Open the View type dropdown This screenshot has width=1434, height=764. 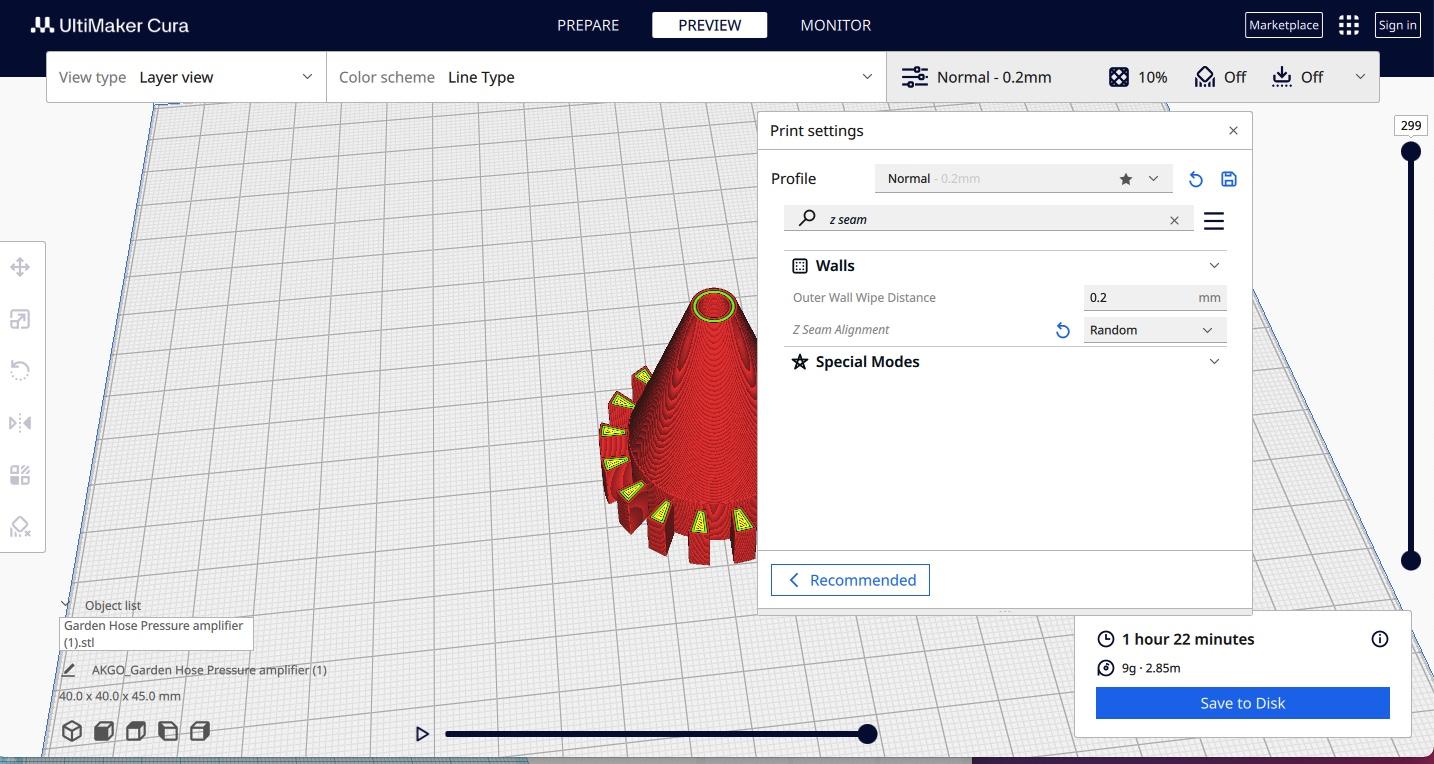186,77
